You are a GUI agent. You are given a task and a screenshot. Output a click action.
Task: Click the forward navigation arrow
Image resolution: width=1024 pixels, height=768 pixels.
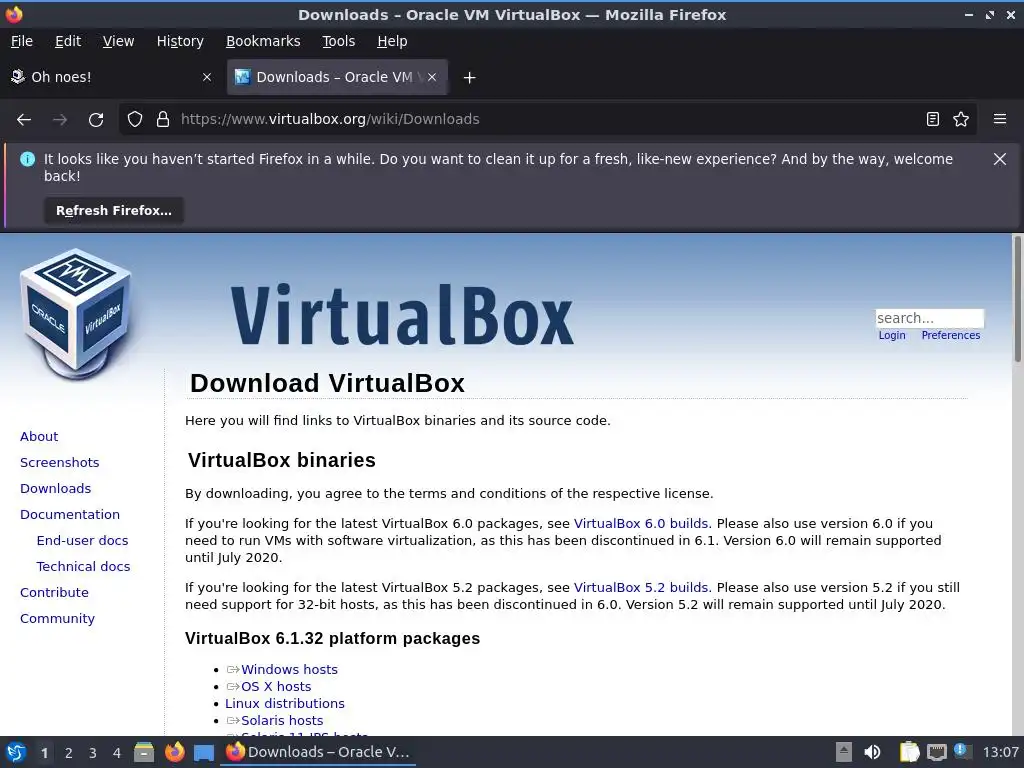(x=60, y=120)
